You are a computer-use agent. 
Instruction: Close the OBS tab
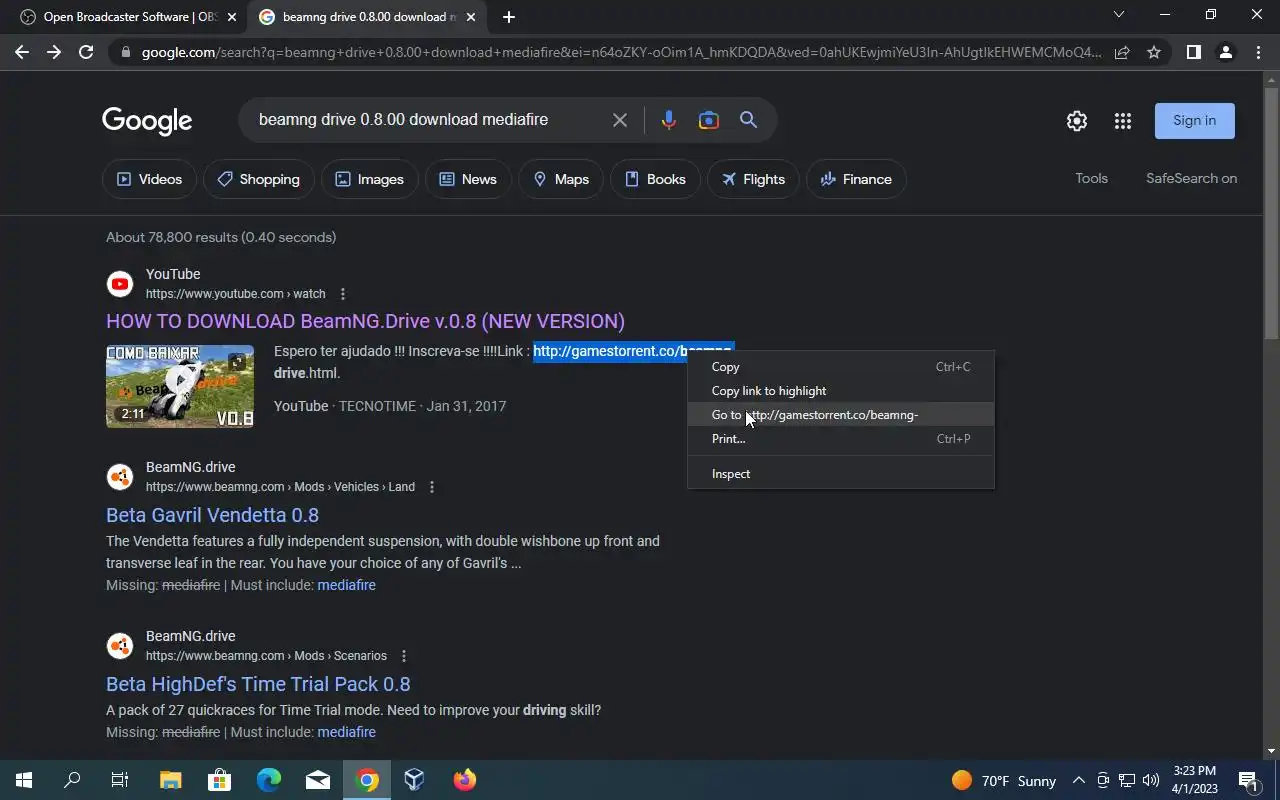232,17
